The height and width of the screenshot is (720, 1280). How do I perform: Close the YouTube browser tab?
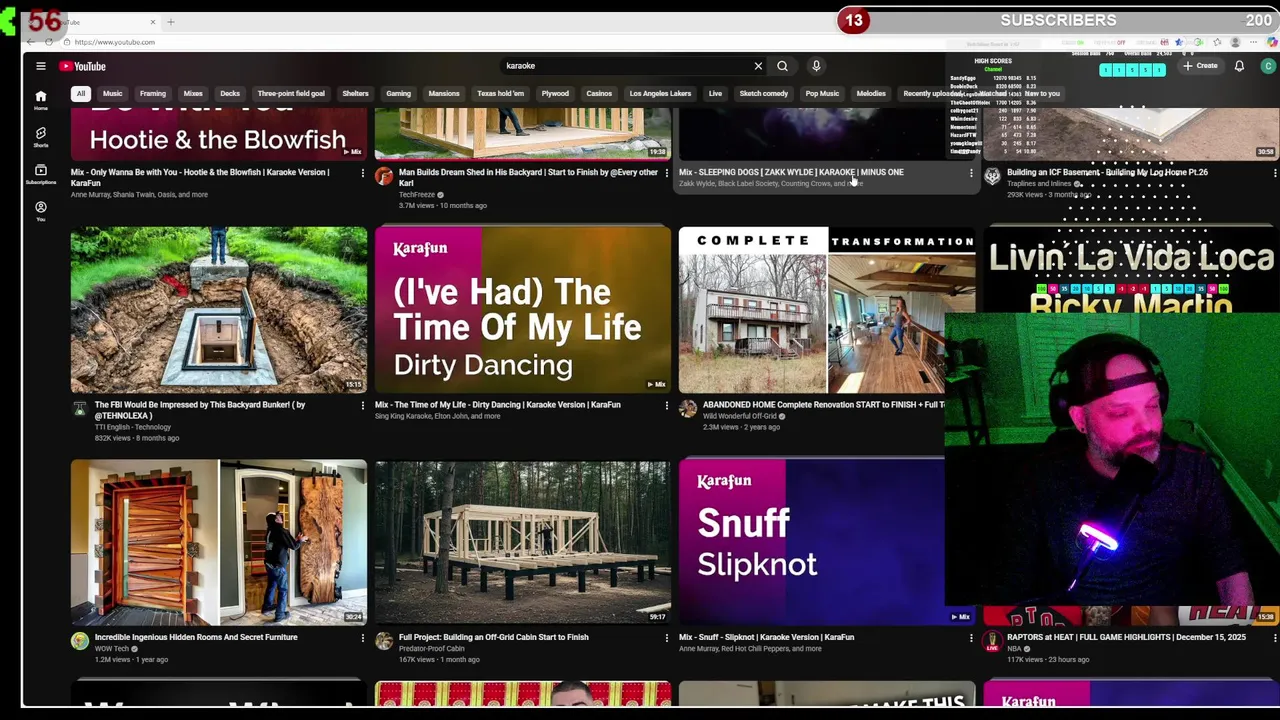coord(153,21)
